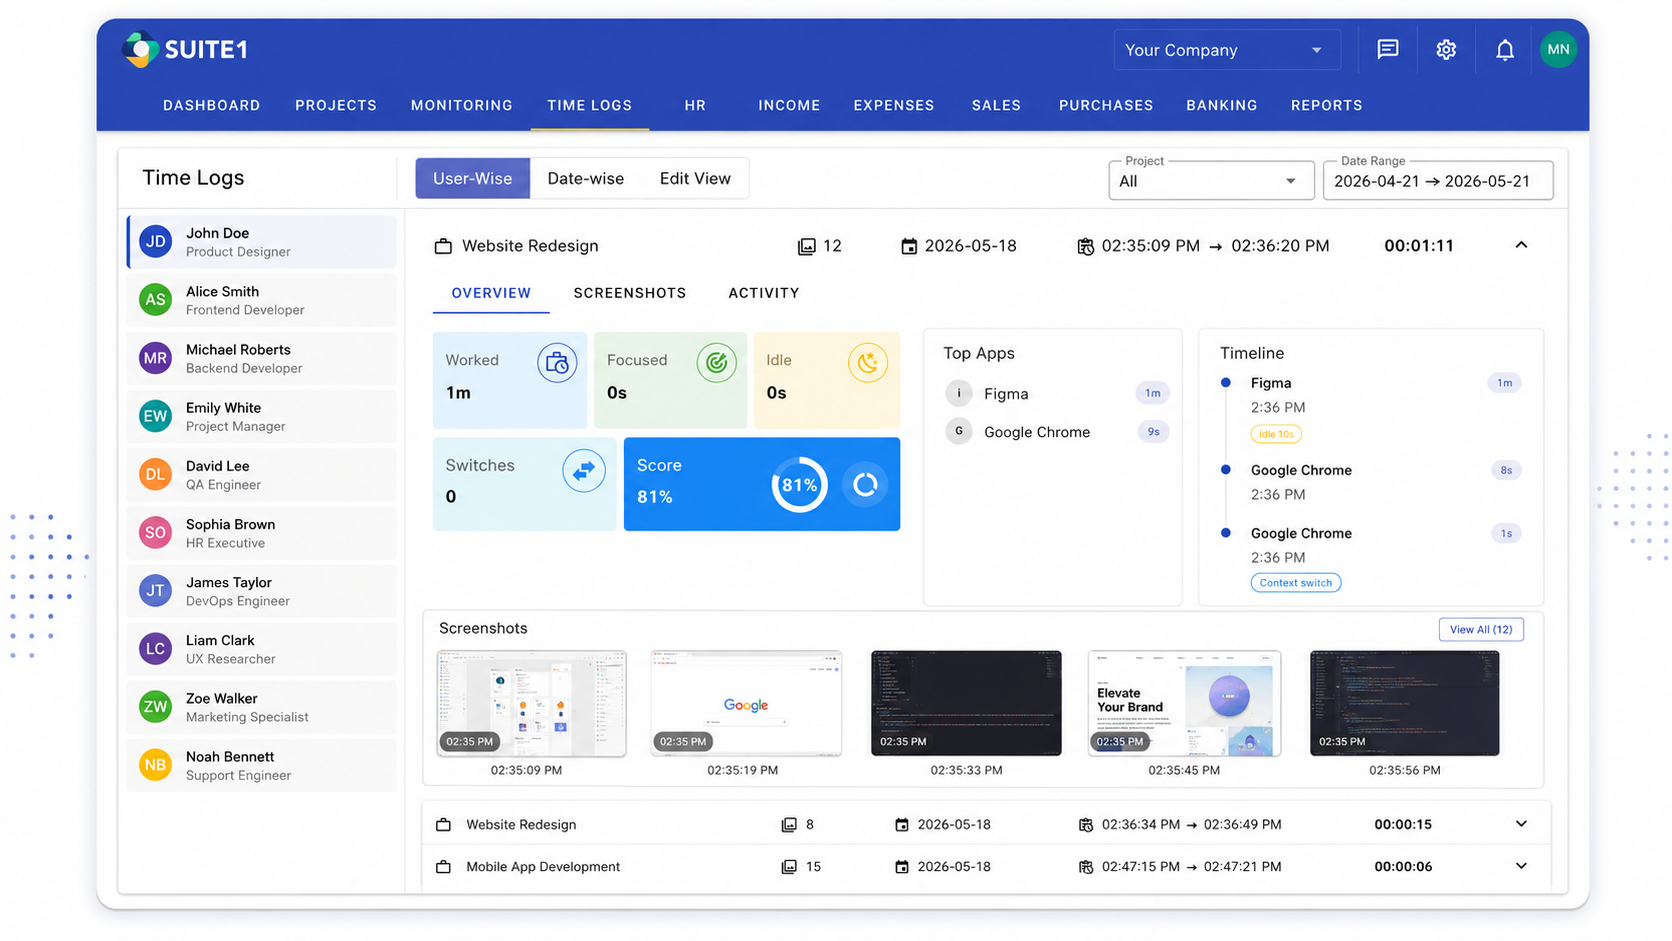Open the settings gear icon
Image resolution: width=1672 pixels, height=941 pixels.
pyautogui.click(x=1446, y=49)
